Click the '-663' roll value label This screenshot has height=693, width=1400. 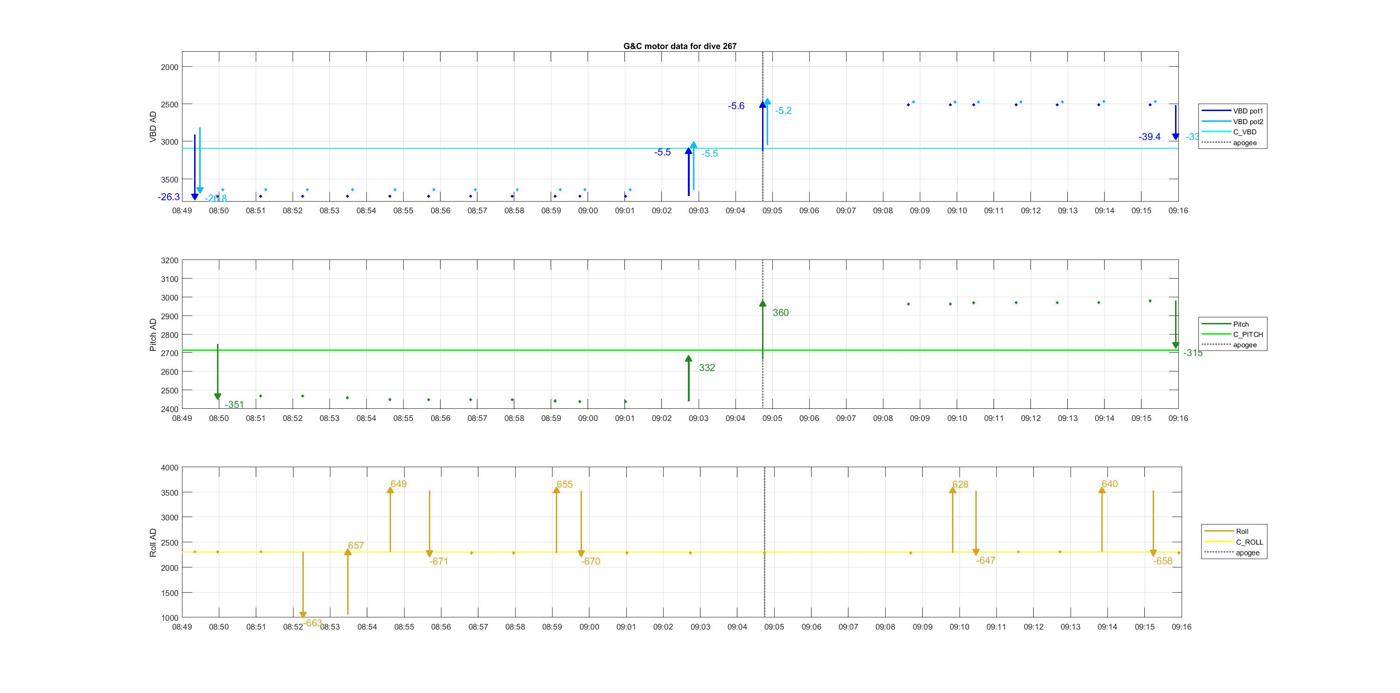313,623
